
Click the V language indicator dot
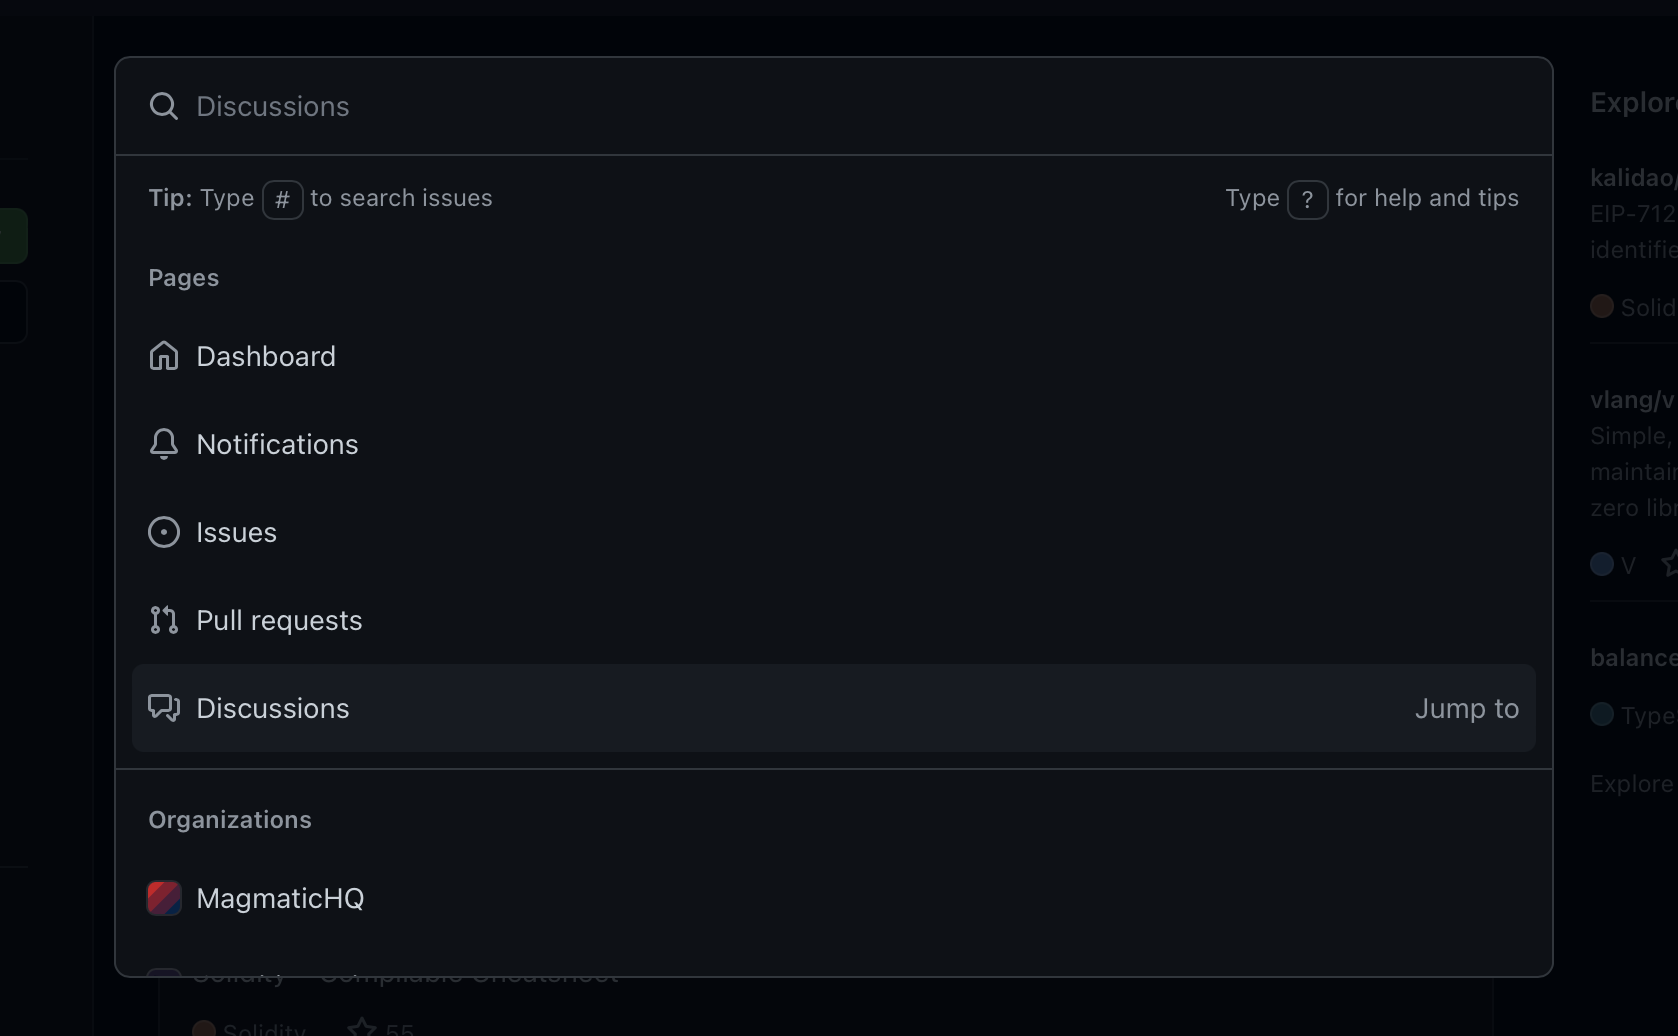1602,564
